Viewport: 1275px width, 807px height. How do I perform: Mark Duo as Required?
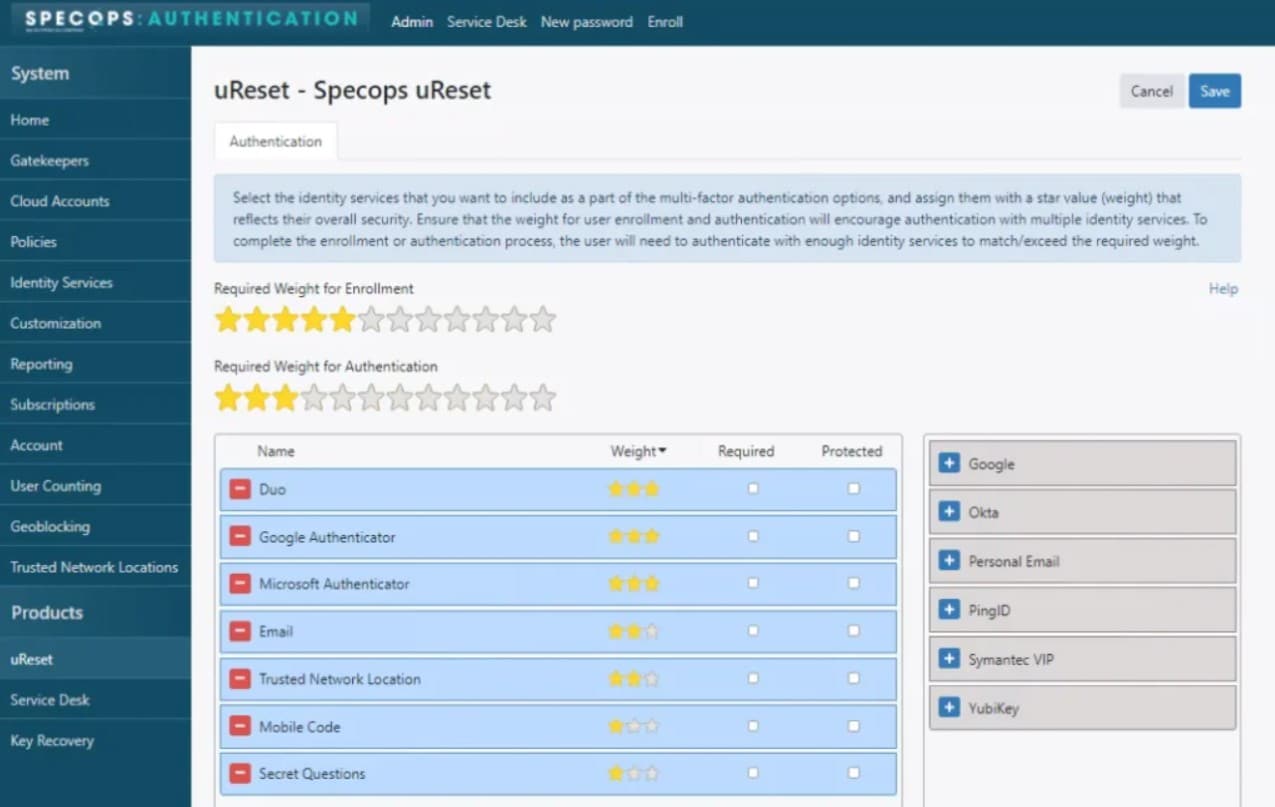pyautogui.click(x=753, y=489)
